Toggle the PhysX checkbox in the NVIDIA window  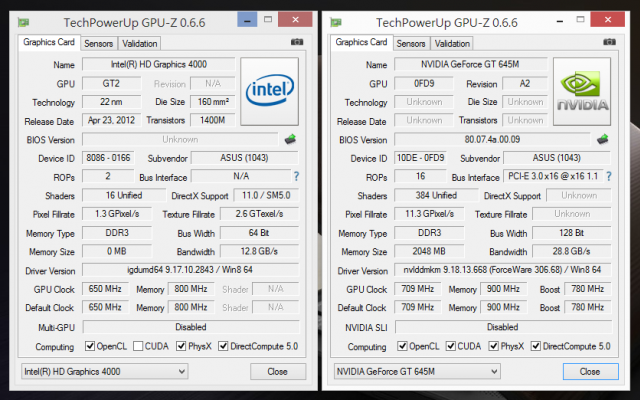click(x=494, y=346)
